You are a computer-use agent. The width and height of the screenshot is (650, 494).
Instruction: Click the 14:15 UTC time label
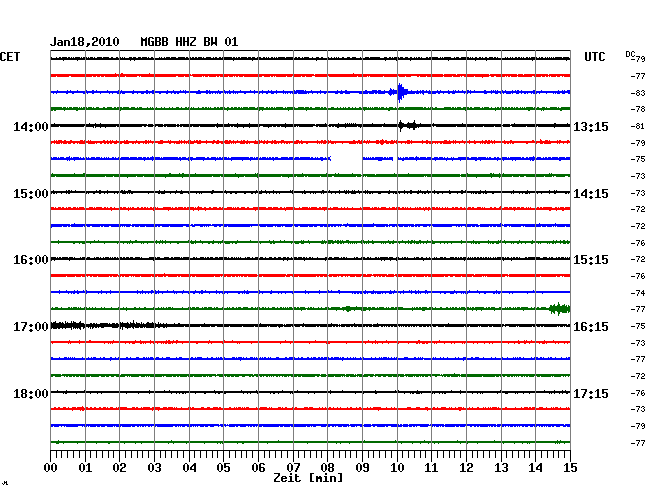[591, 194]
